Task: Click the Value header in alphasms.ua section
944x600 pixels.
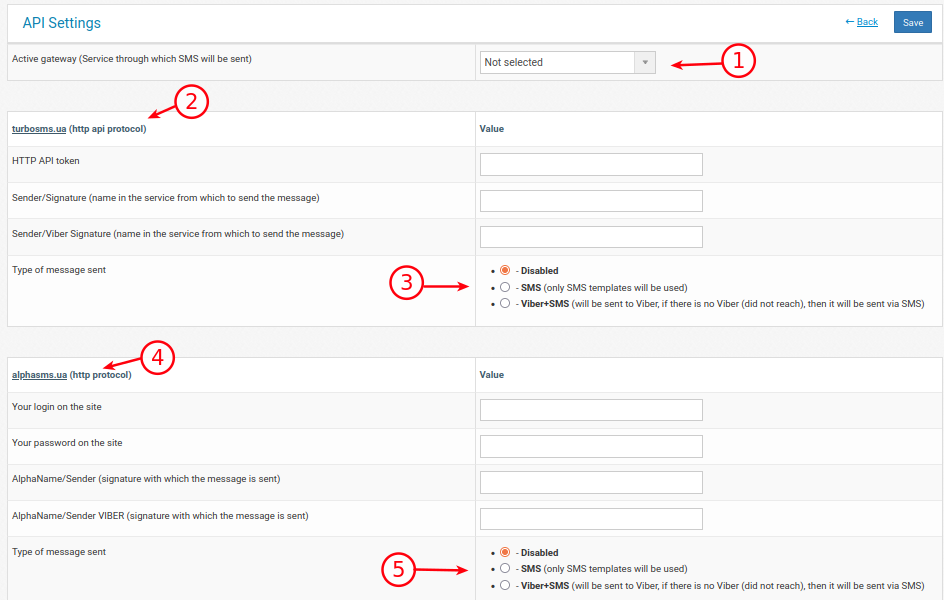Action: pos(492,375)
